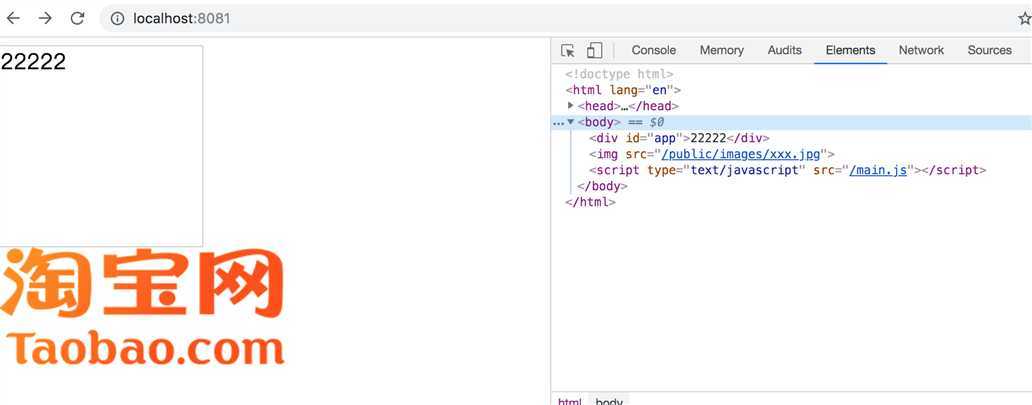The image size is (1032, 405).
Task: Select the img element node
Action: pos(711,155)
